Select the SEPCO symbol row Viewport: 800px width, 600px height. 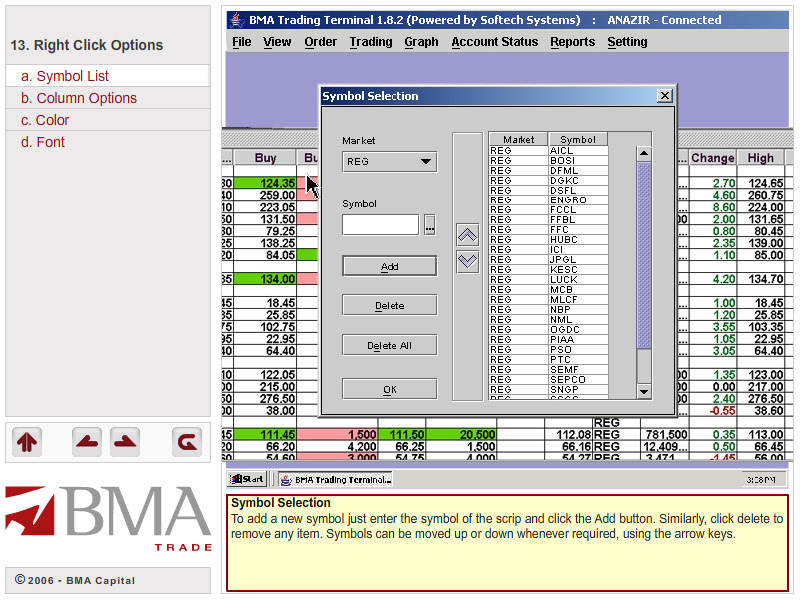[548, 380]
